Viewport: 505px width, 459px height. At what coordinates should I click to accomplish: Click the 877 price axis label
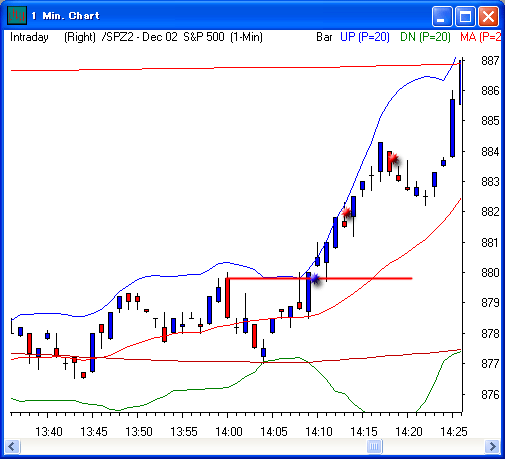click(490, 363)
